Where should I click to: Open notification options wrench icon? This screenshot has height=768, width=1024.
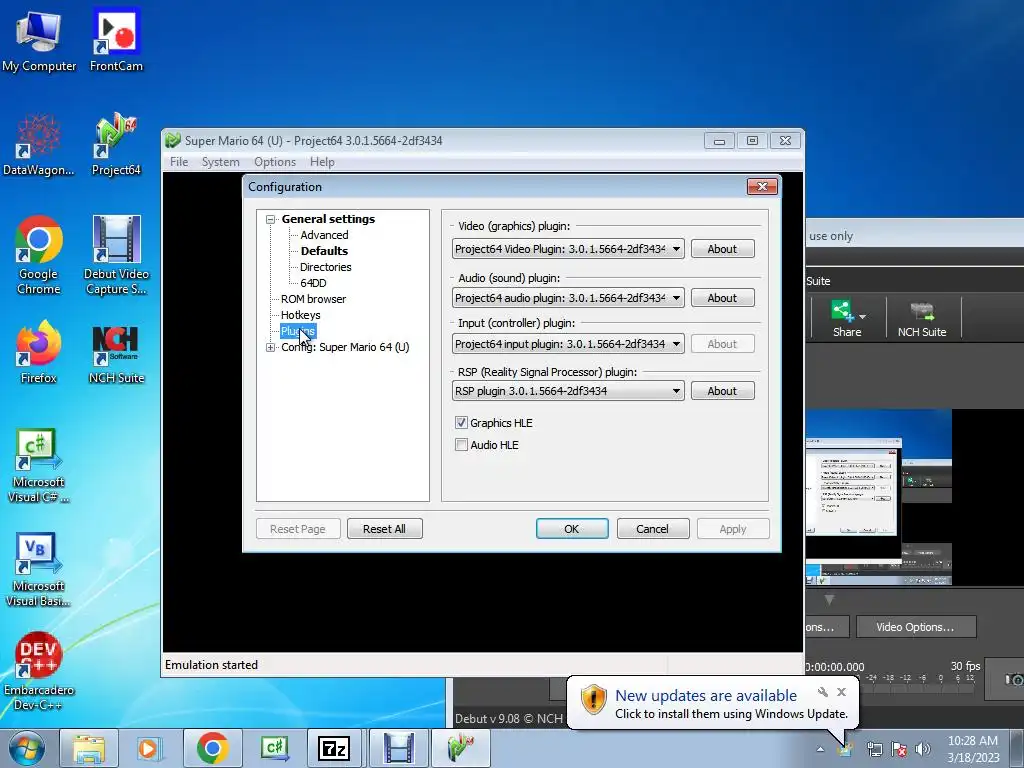click(823, 692)
